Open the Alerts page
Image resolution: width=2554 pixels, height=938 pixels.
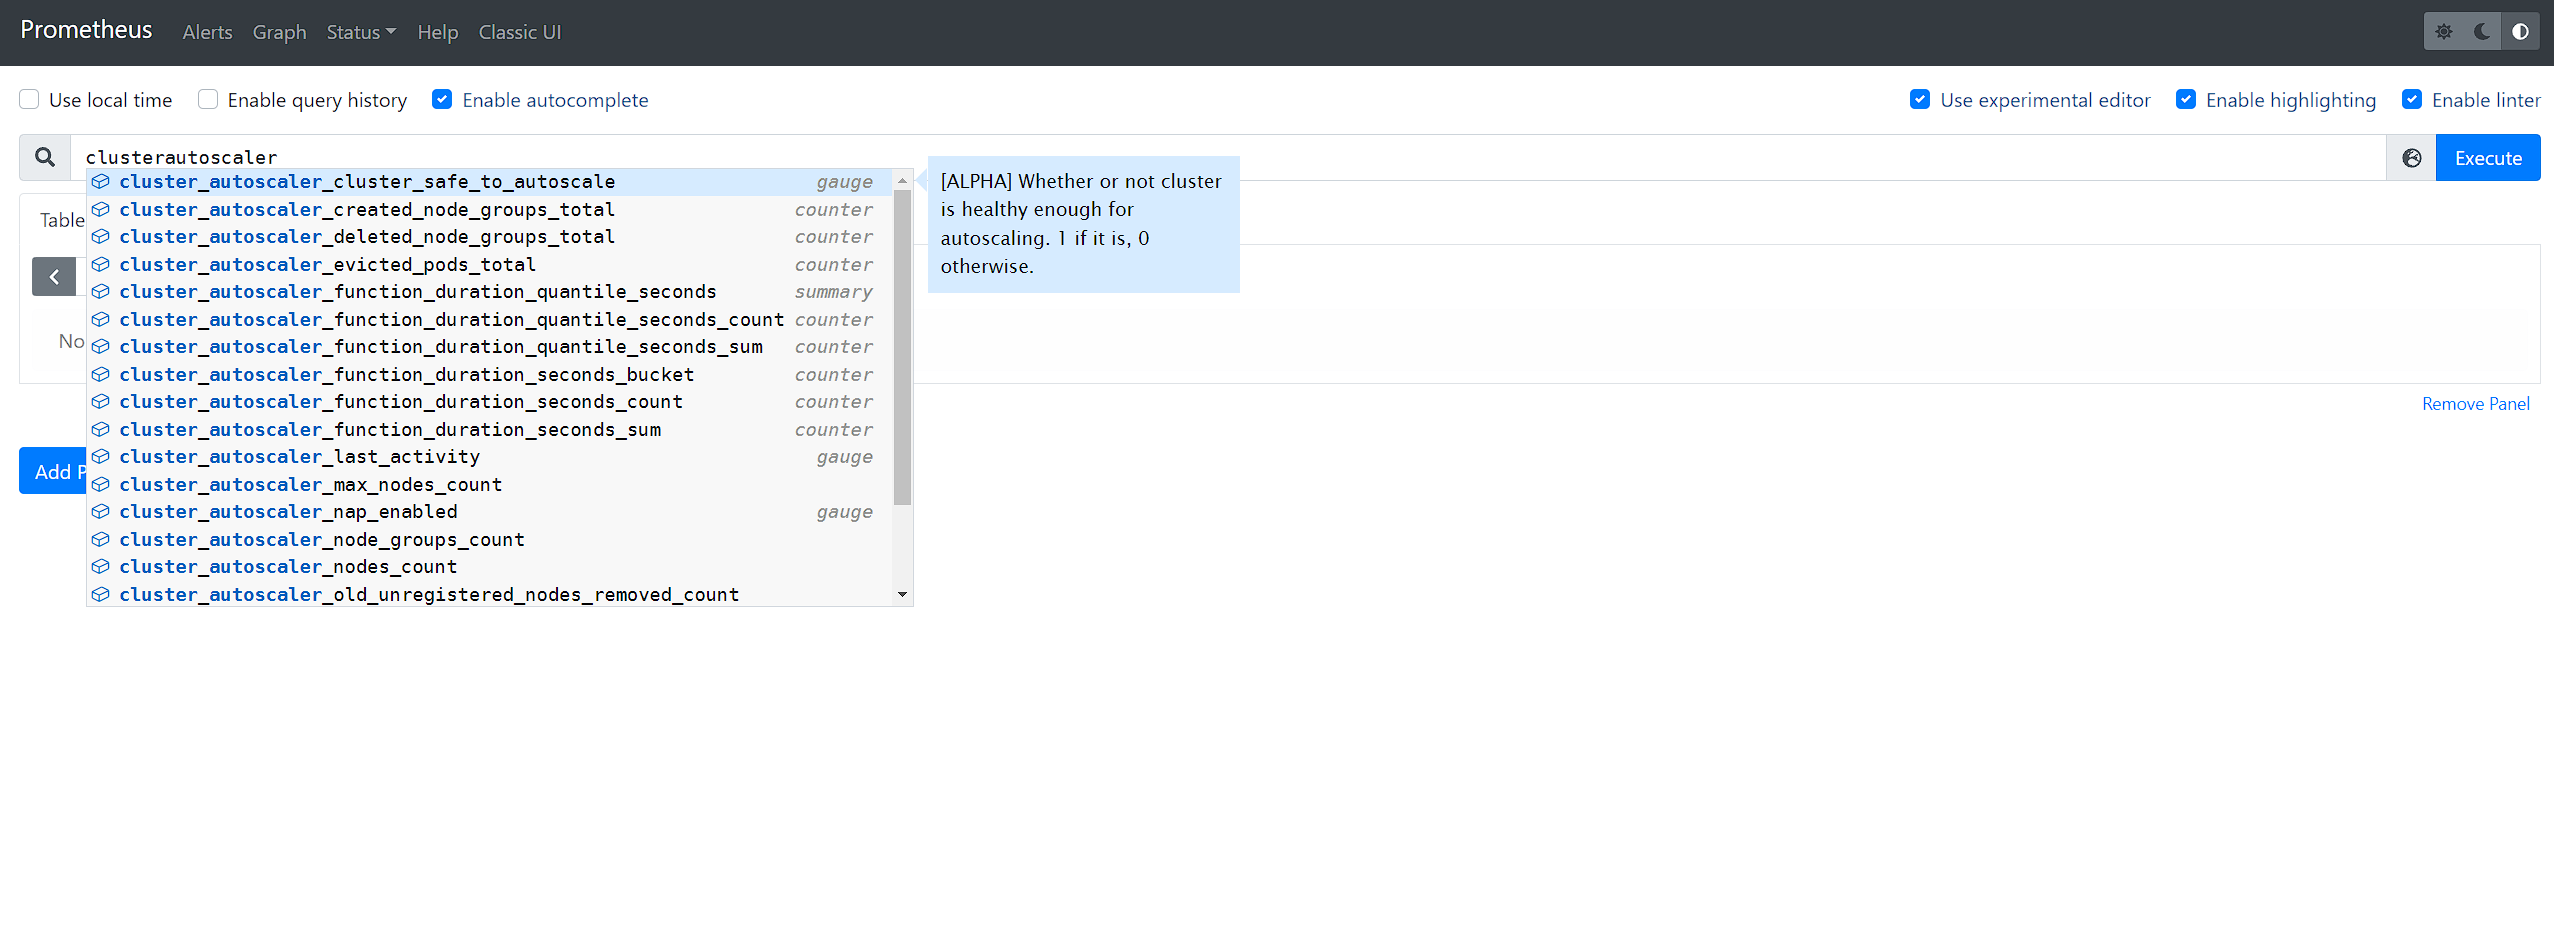(x=207, y=32)
